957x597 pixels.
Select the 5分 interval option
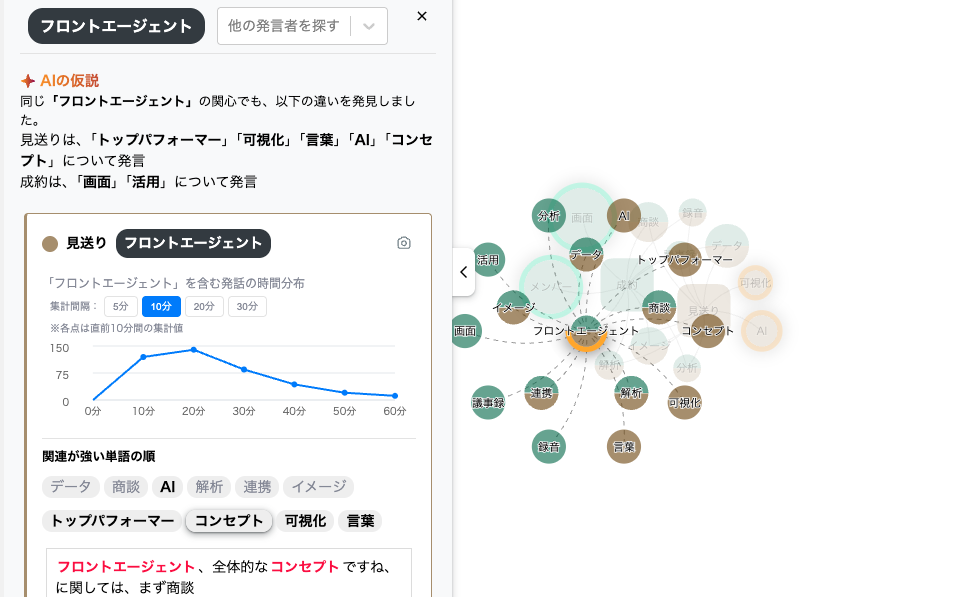click(x=121, y=307)
